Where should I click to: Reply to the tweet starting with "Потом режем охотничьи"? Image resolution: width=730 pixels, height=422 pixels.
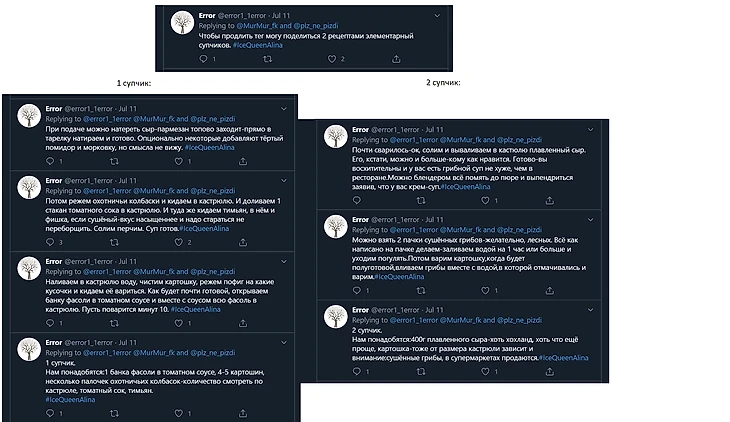49,241
